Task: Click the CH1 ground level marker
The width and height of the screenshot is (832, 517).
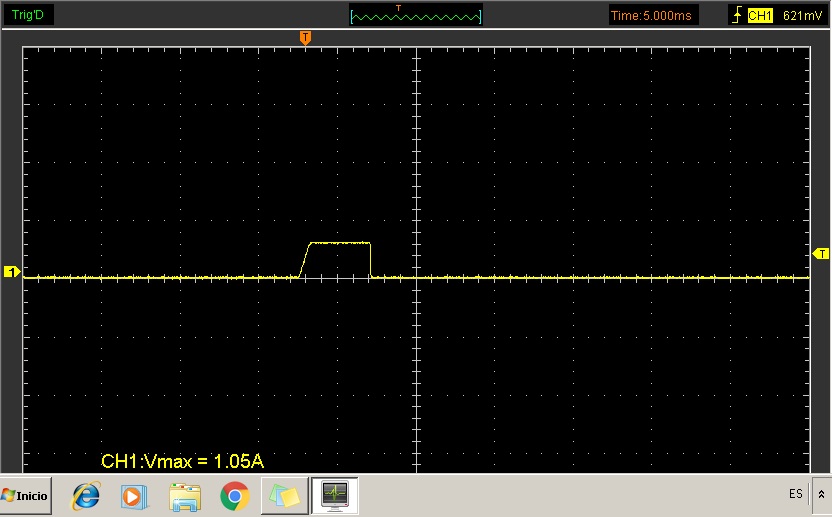Action: 12,272
